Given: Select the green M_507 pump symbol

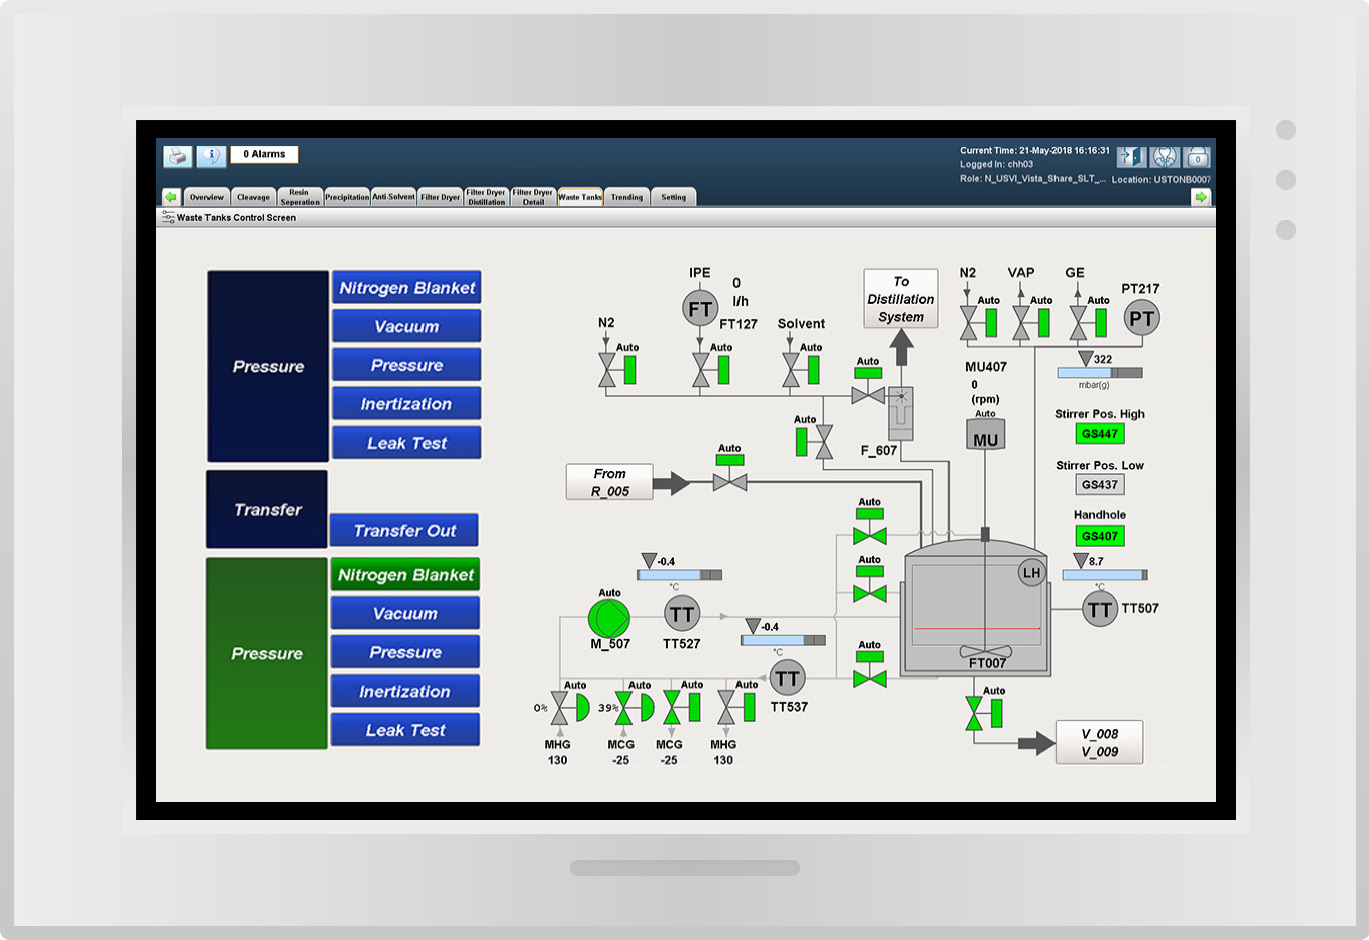Looking at the screenshot, I should (609, 618).
